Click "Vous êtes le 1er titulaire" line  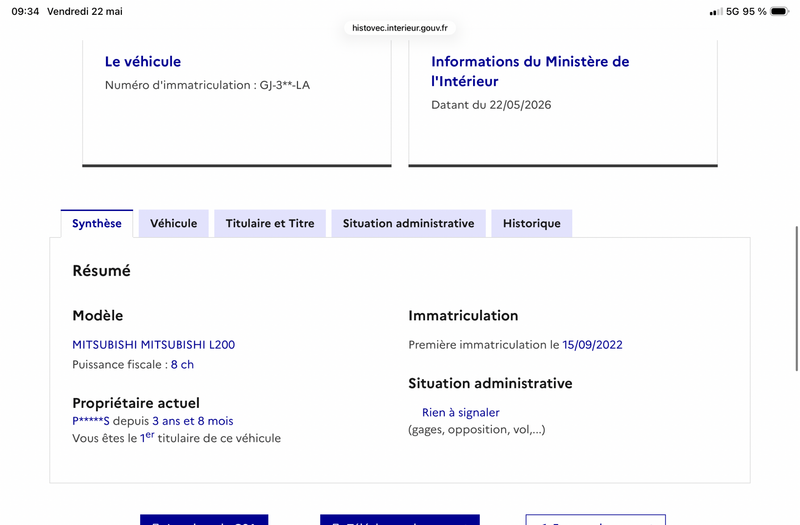pyautogui.click(x=177, y=438)
